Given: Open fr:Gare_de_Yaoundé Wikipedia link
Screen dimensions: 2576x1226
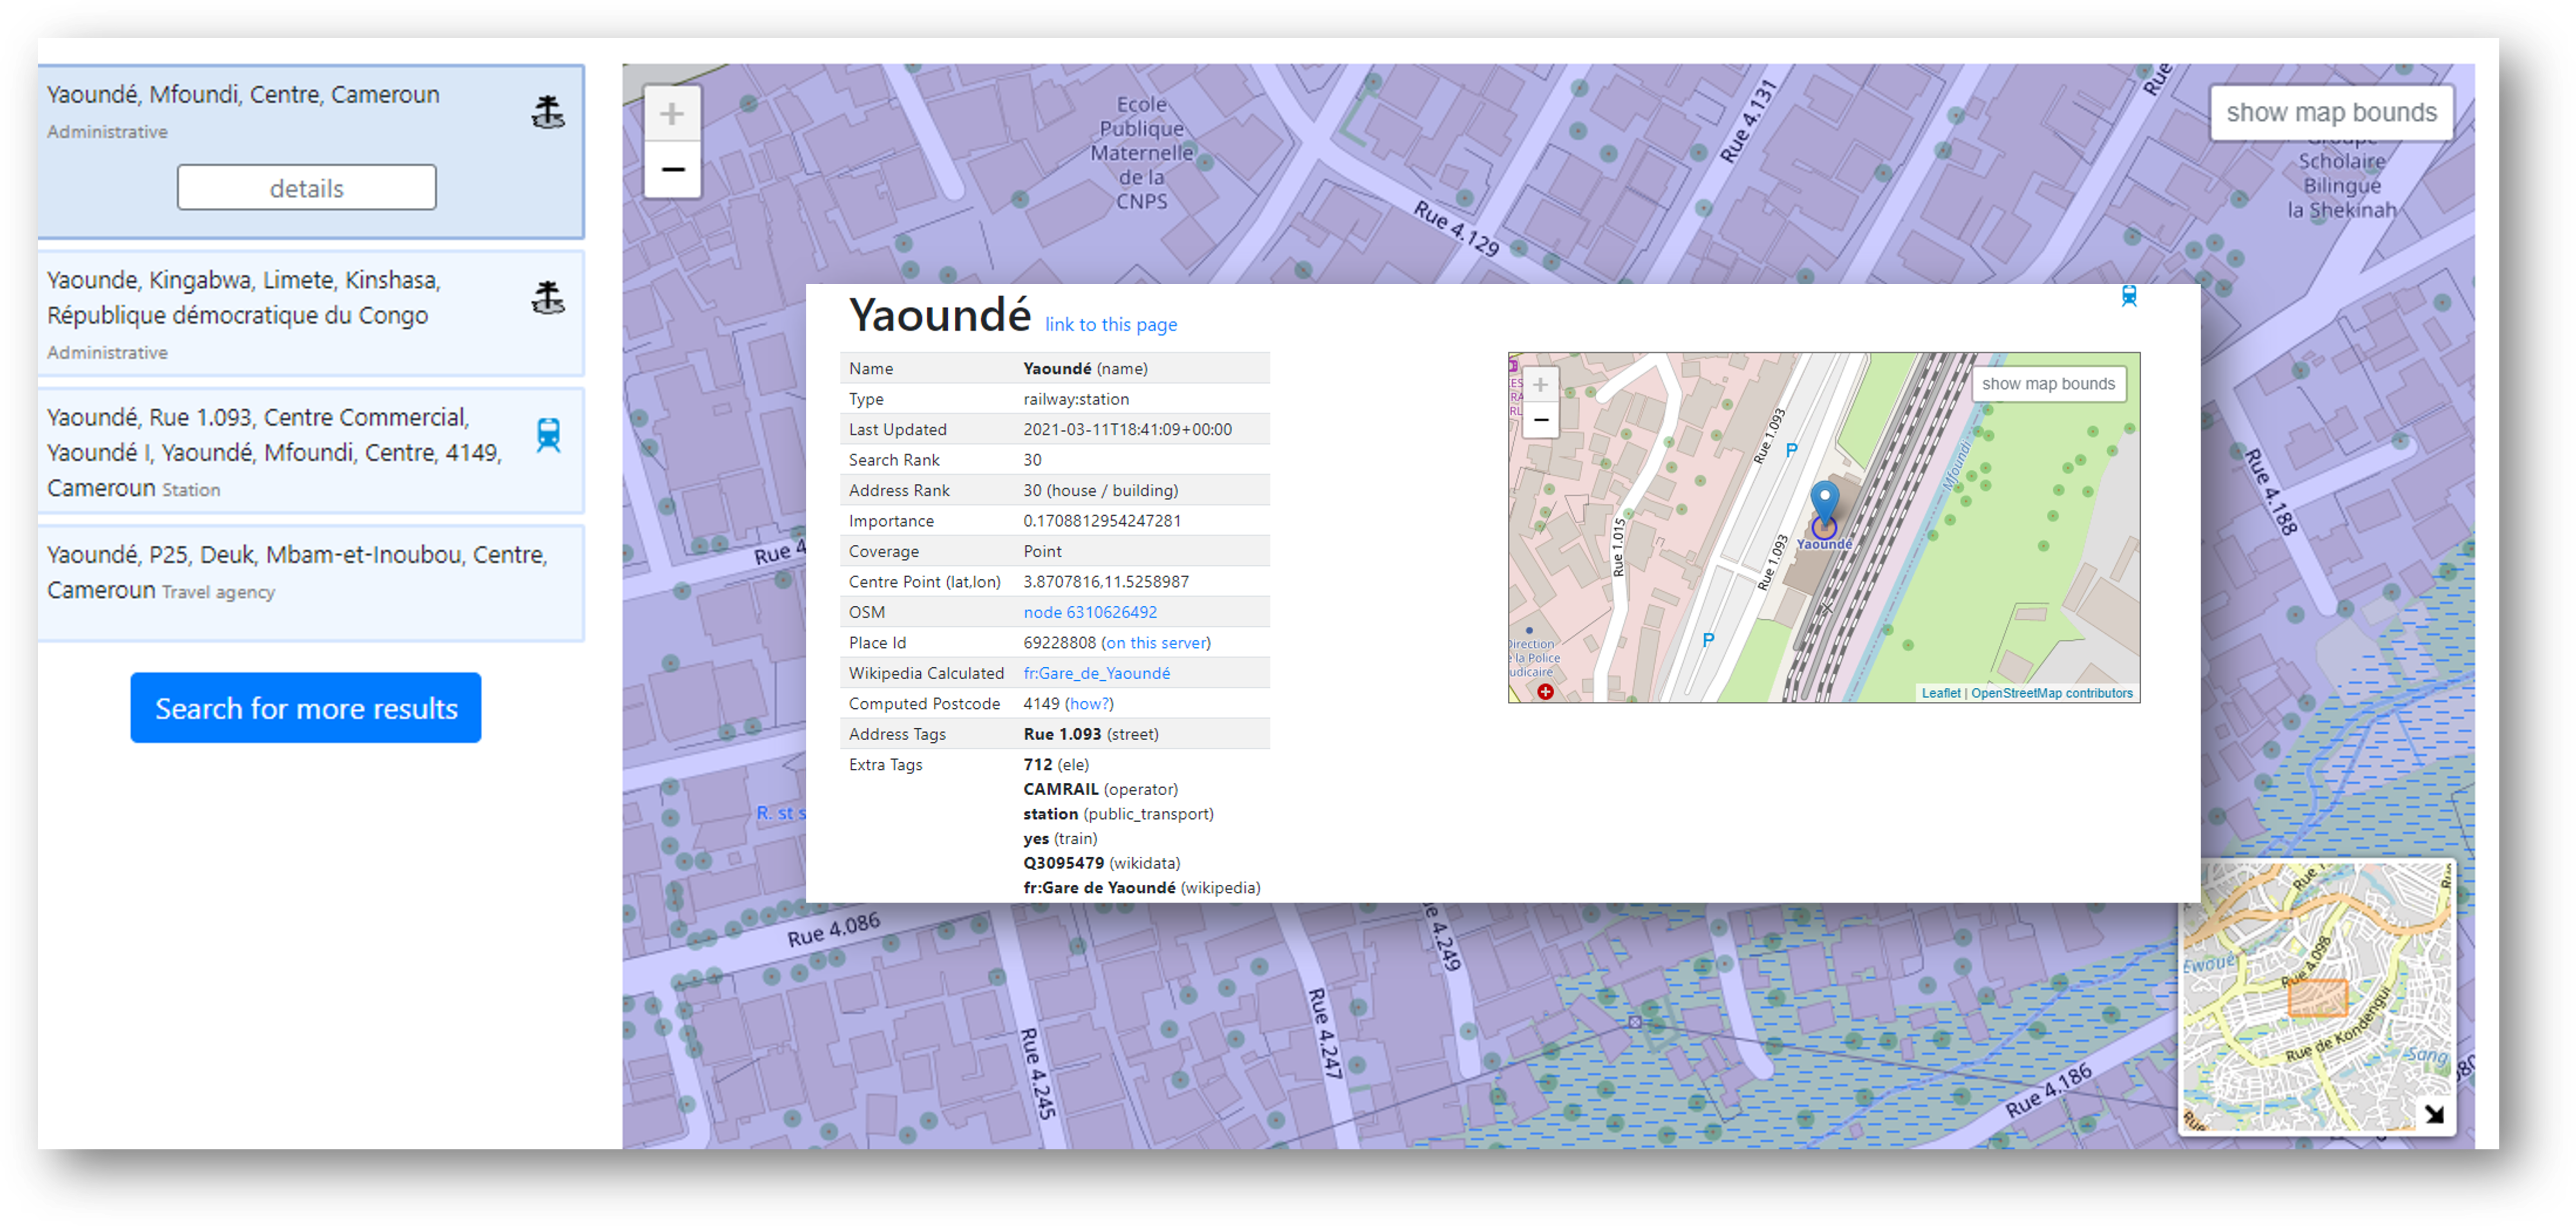Looking at the screenshot, I should pos(1096,673).
